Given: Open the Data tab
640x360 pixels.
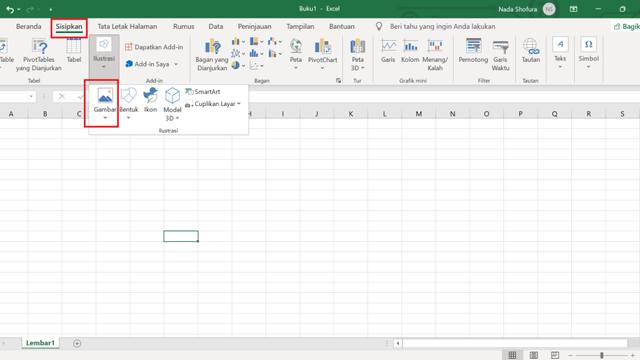Looking at the screenshot, I should pos(216,27).
